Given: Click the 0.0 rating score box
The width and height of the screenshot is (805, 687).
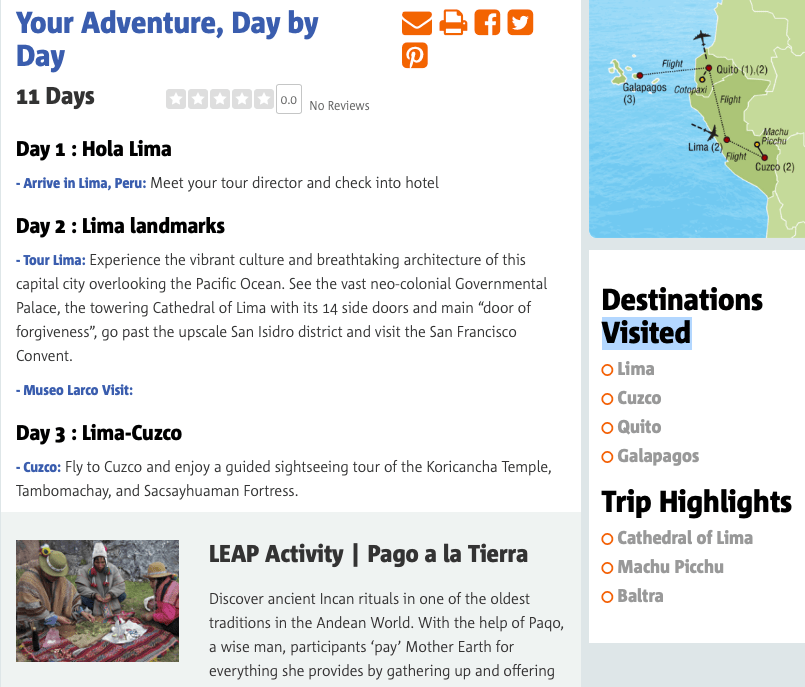Looking at the screenshot, I should (289, 99).
